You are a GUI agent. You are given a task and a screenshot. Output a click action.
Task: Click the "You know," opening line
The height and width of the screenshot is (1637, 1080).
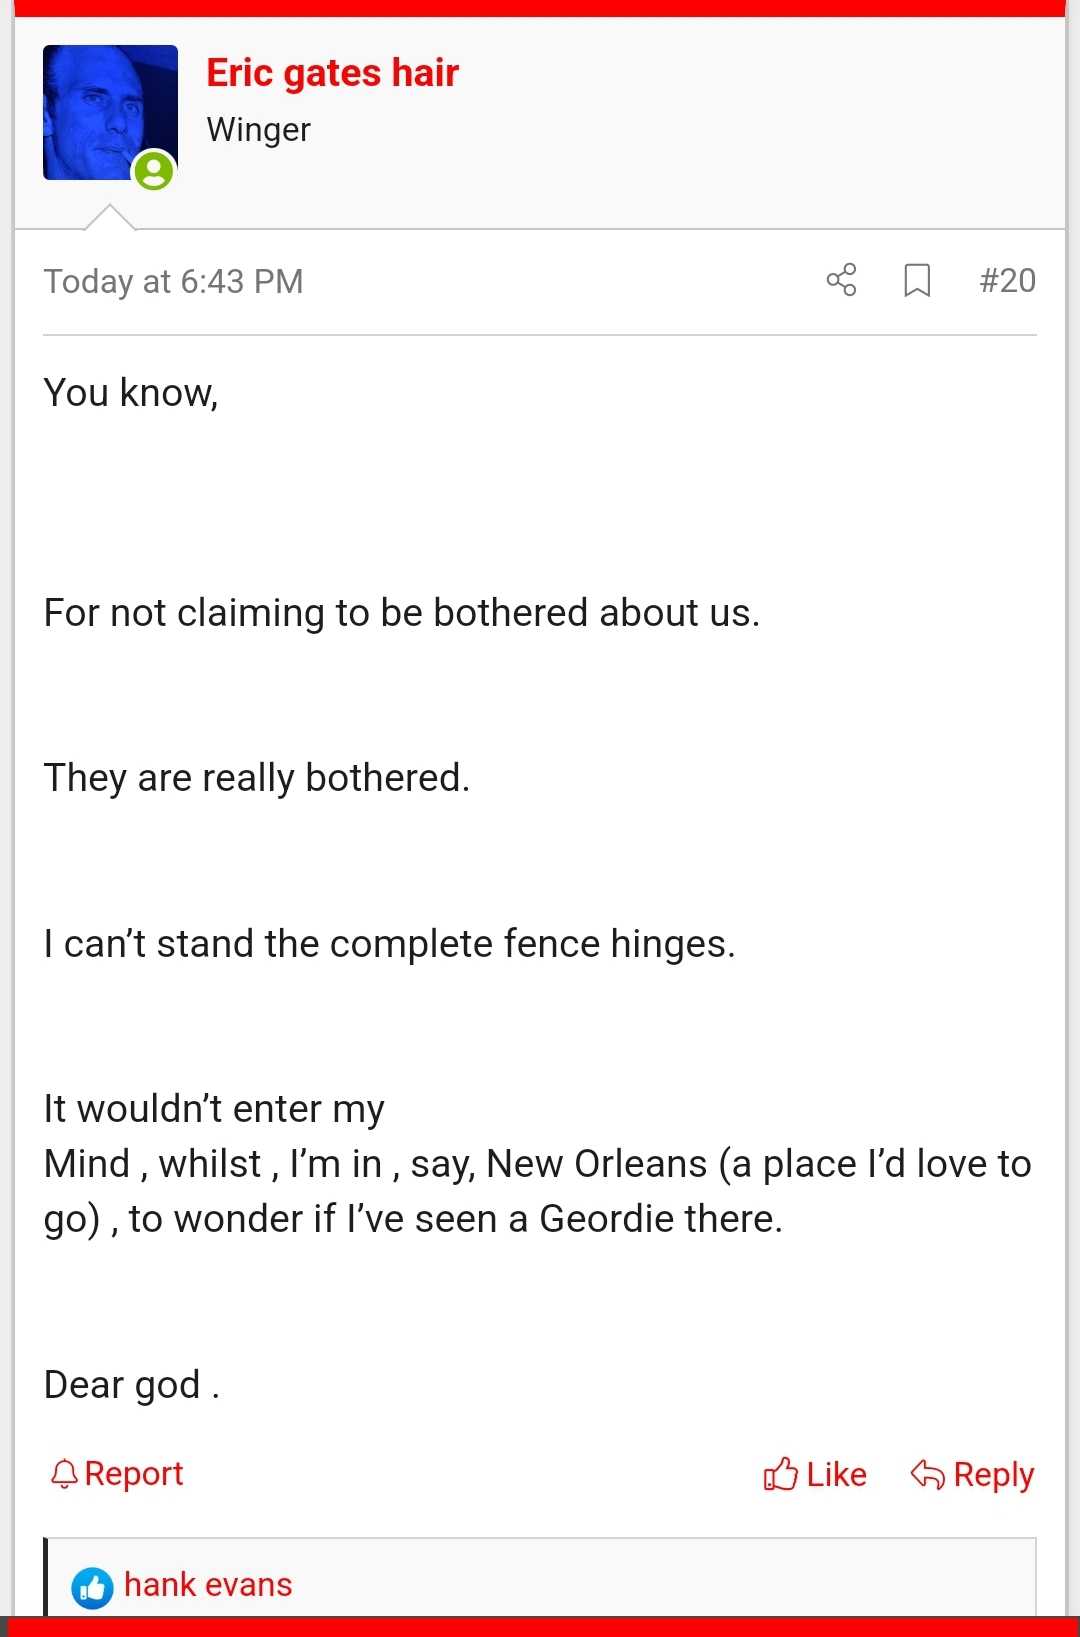131,393
